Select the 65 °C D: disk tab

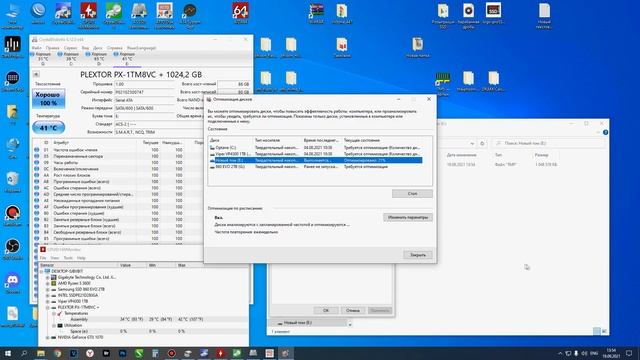pyautogui.click(x=99, y=59)
